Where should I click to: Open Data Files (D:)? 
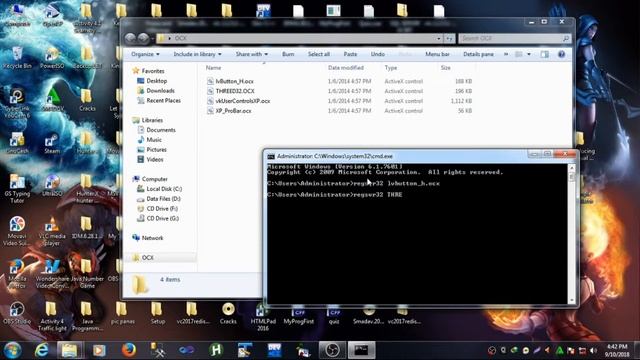coord(159,198)
